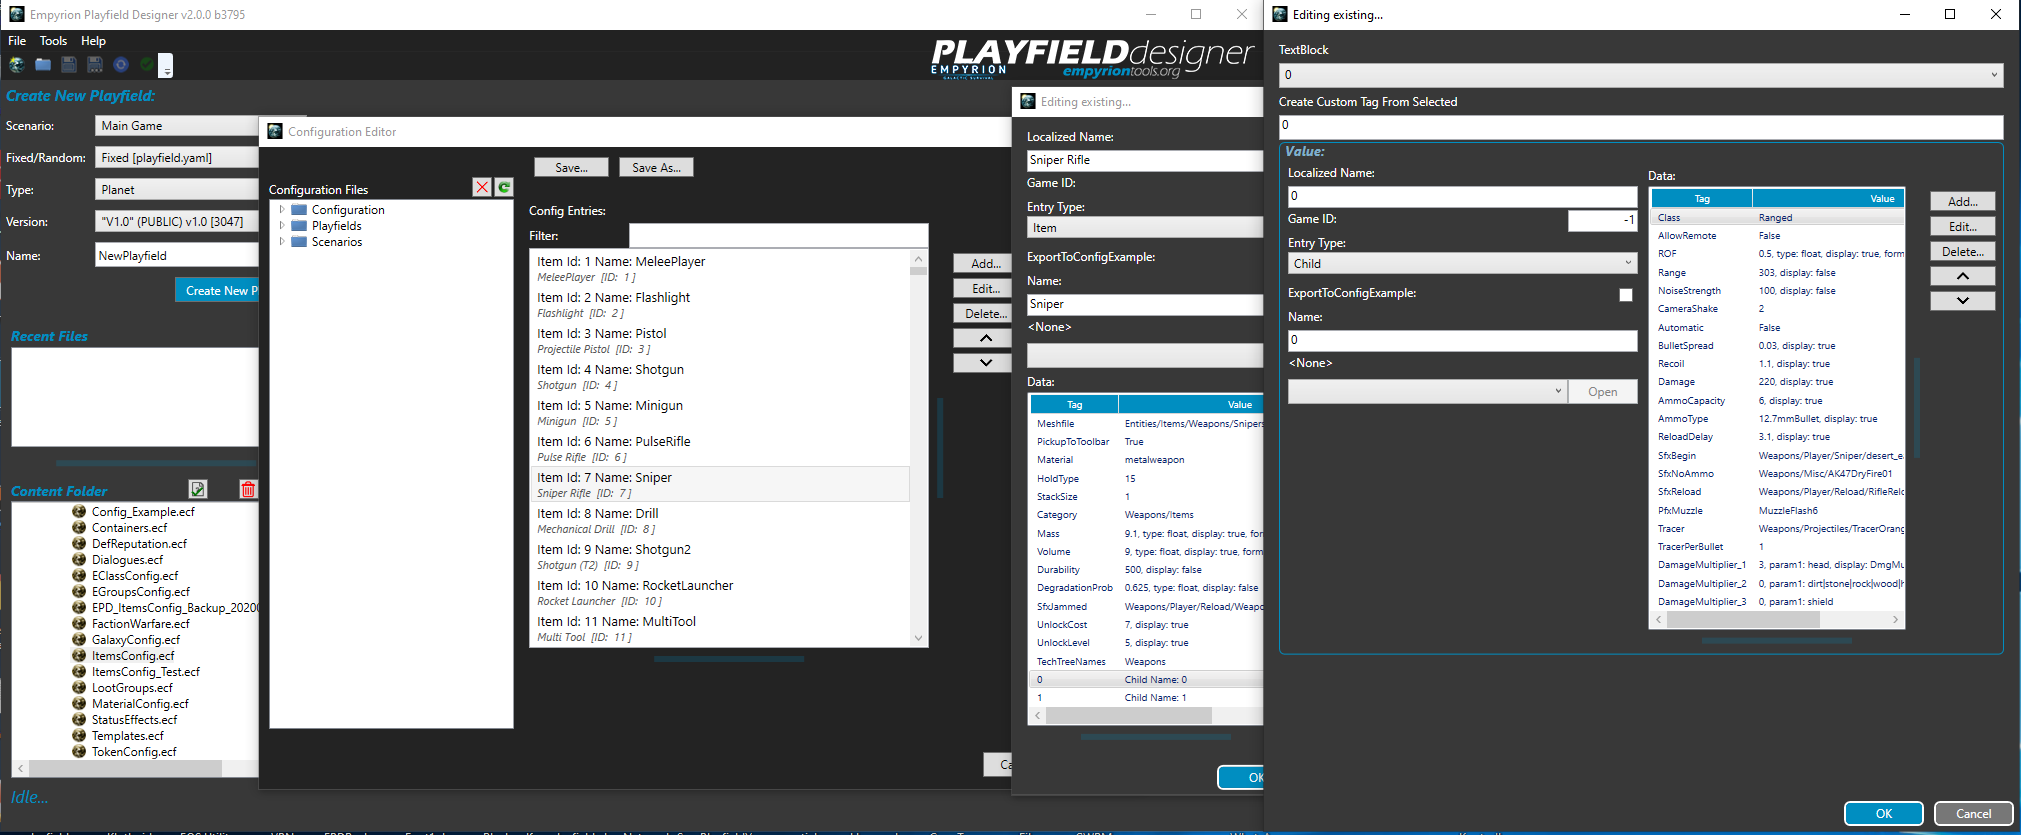The width and height of the screenshot is (2021, 835).
Task: Click the Cancel button at bottom right
Action: (x=1973, y=813)
